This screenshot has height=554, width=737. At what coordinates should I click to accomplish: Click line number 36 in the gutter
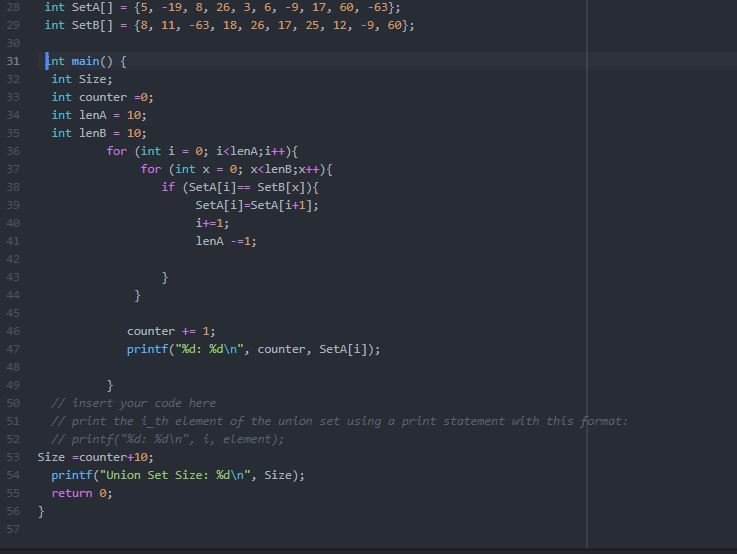(13, 151)
